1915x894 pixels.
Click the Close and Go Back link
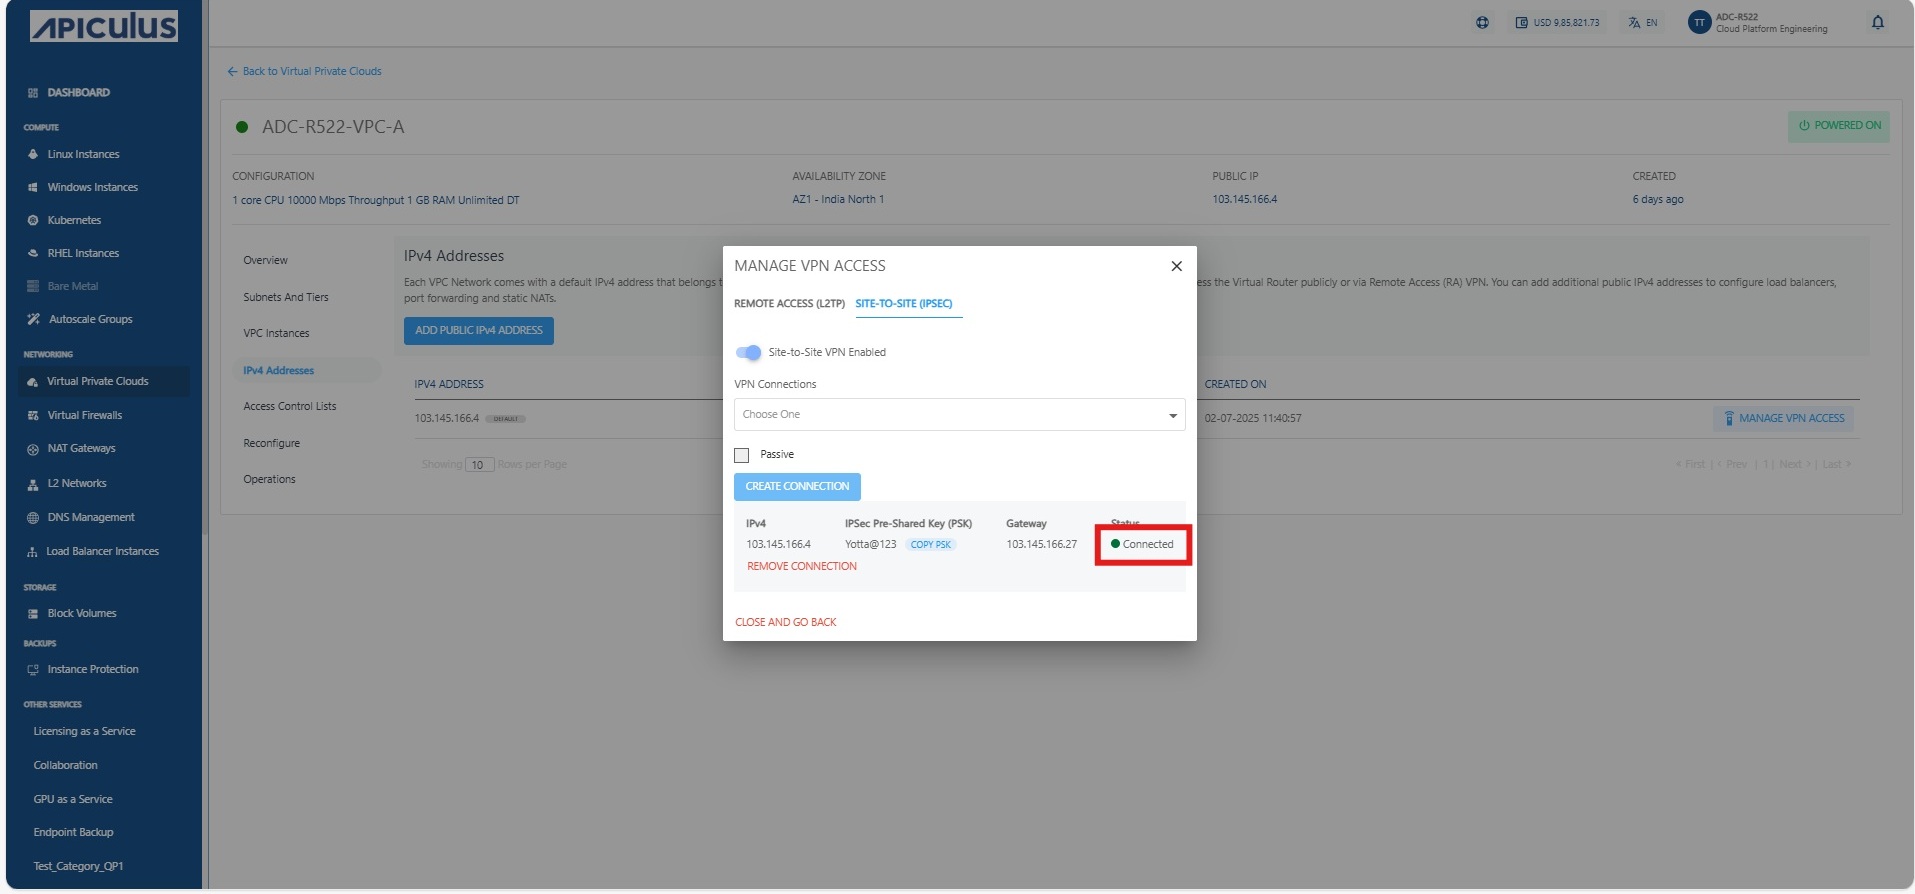(x=785, y=622)
